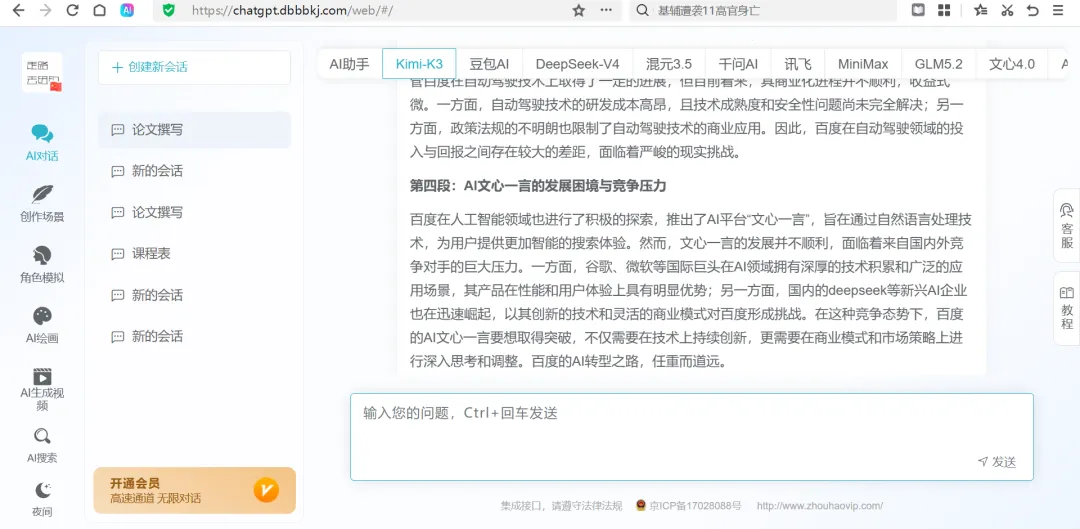Click the scissors screenshot icon
This screenshot has height=529, width=1080.
1007,10
